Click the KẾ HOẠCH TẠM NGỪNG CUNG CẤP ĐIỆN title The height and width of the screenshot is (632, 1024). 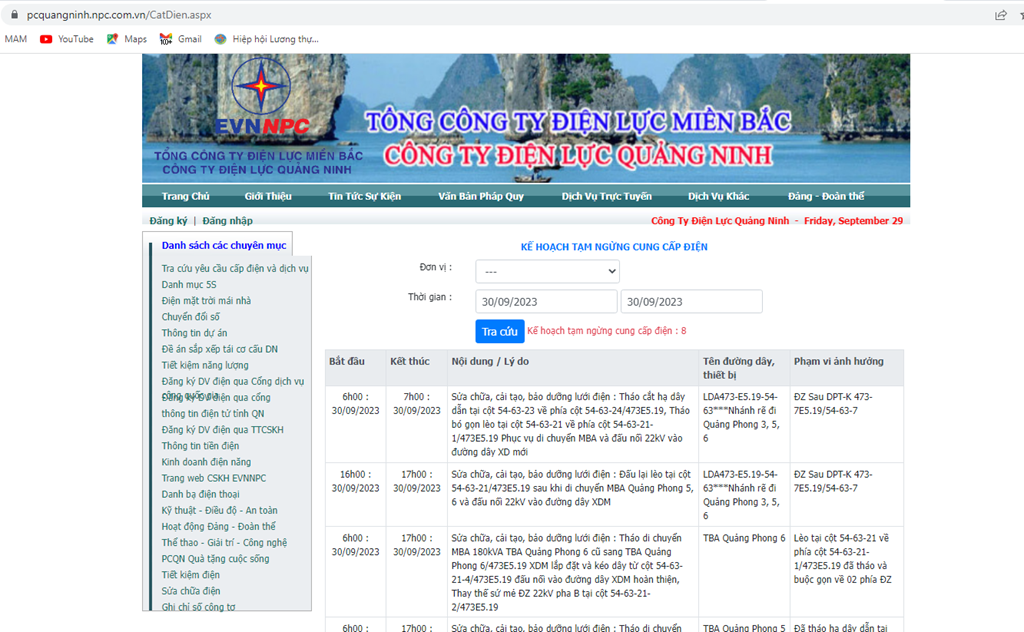coord(614,247)
